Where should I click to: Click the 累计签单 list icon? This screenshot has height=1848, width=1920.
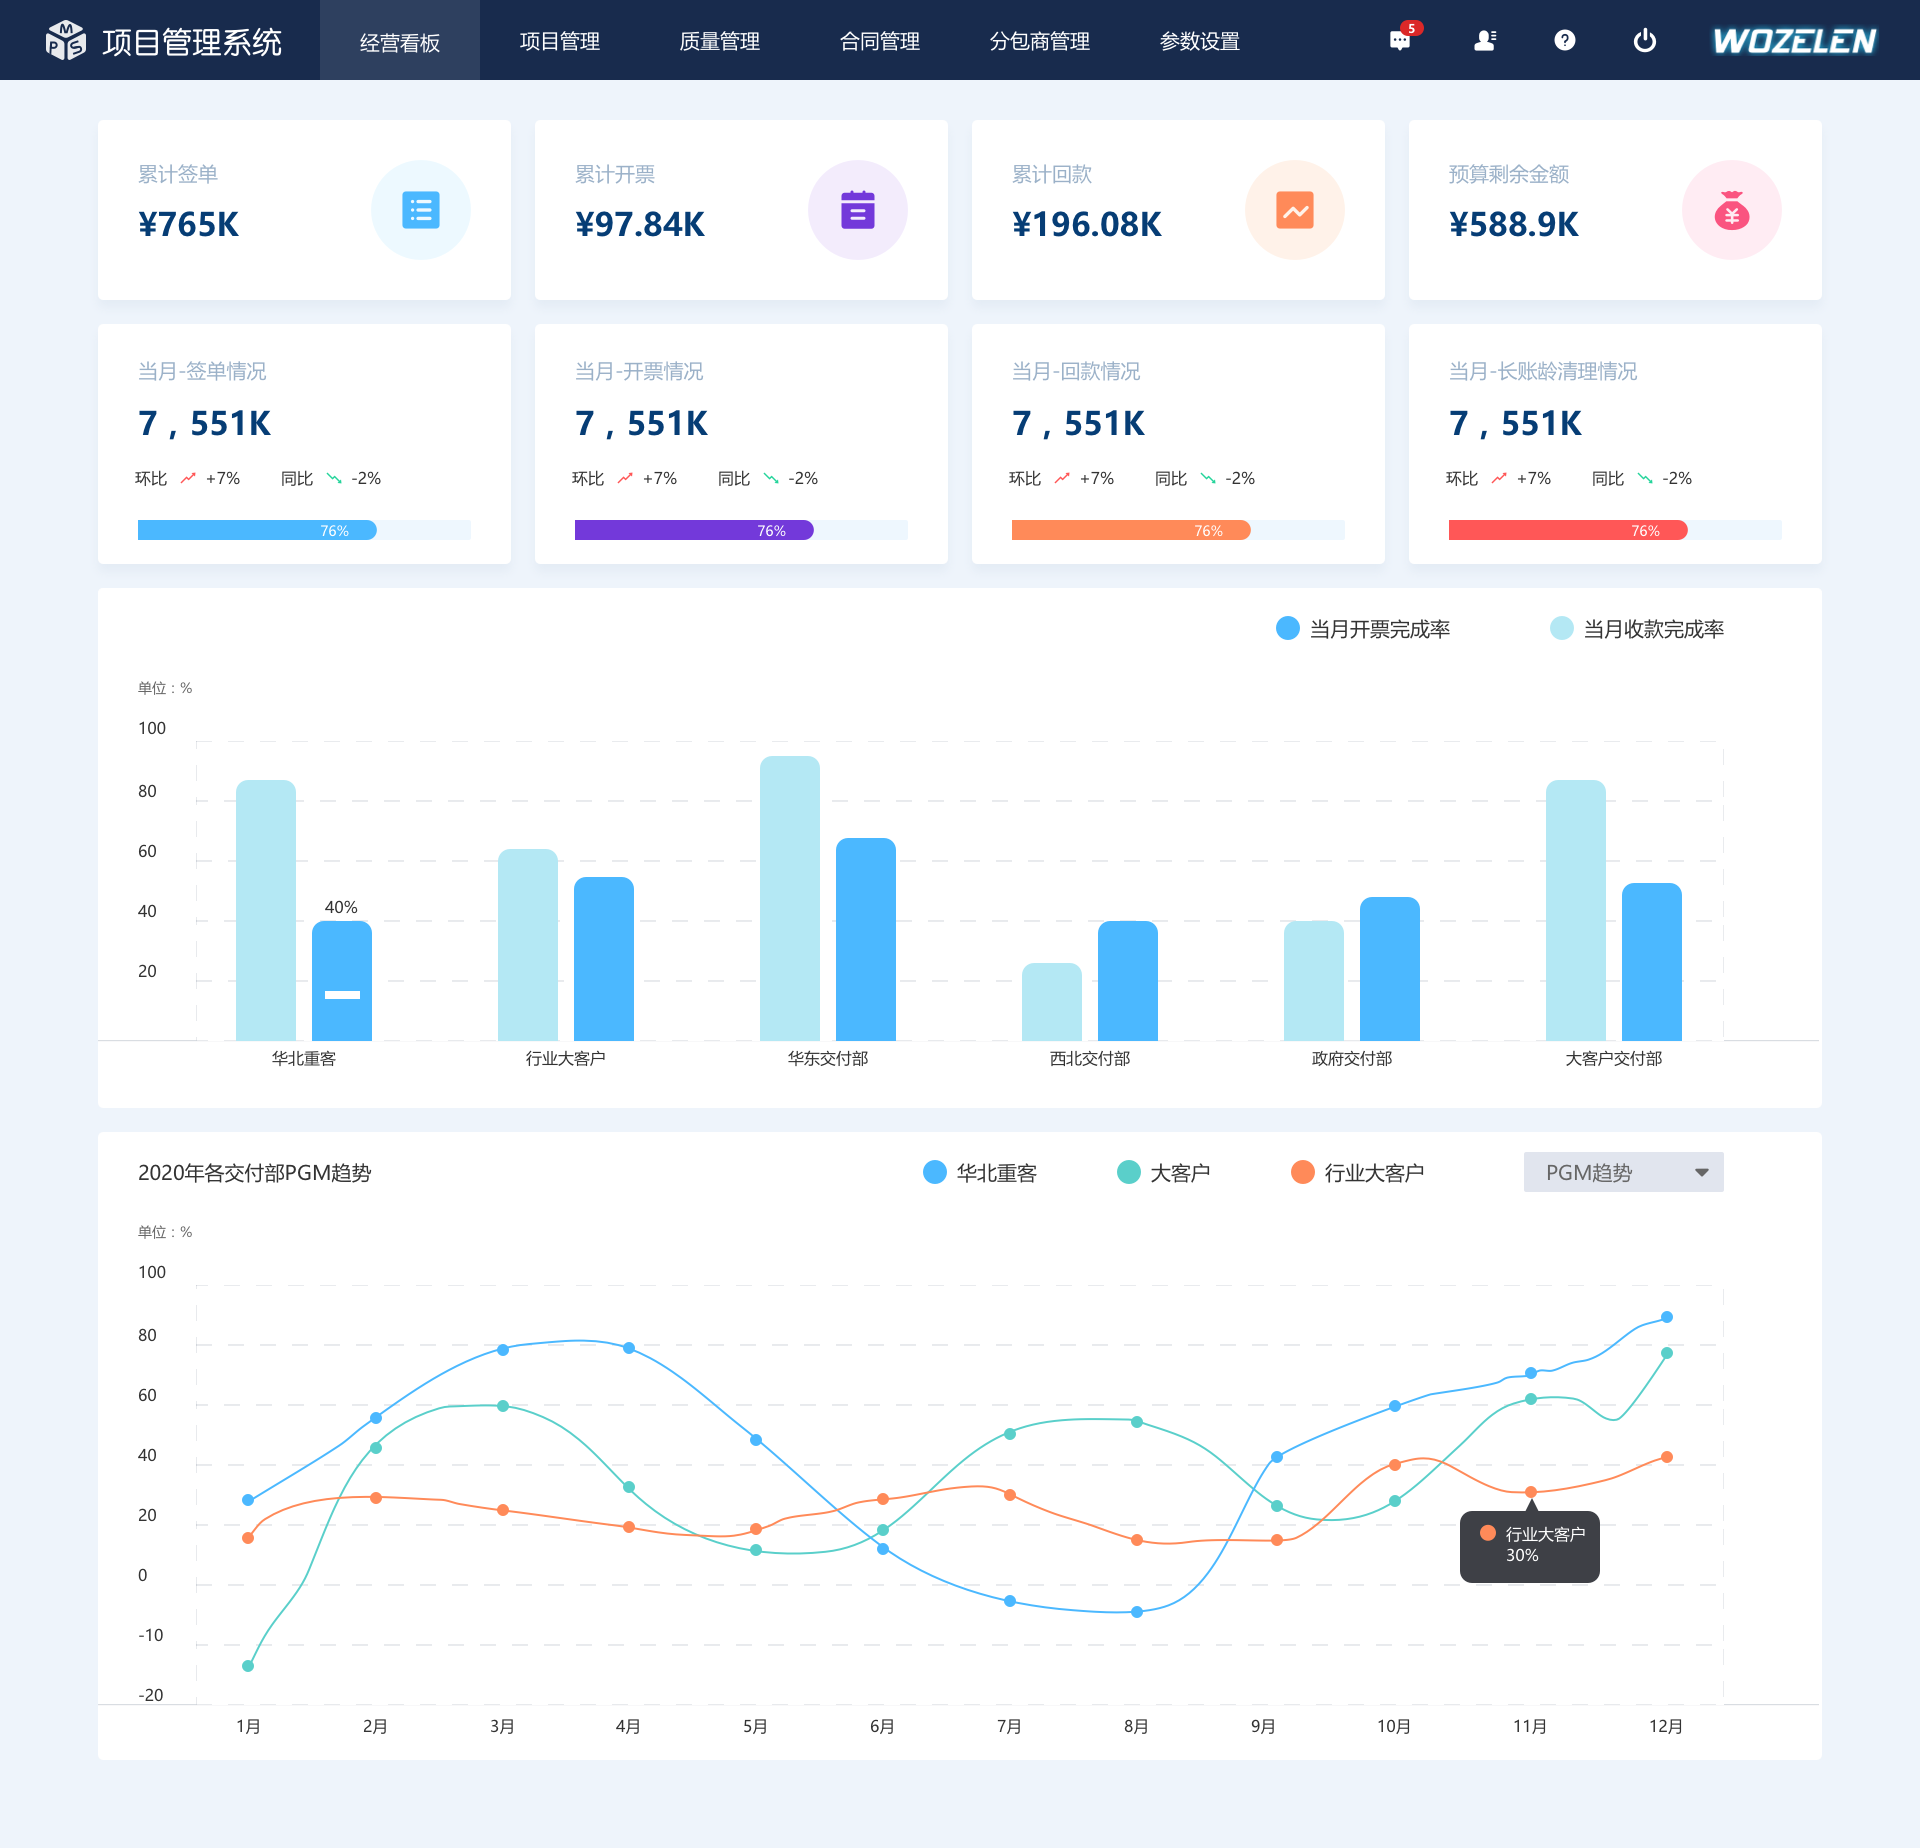(421, 210)
